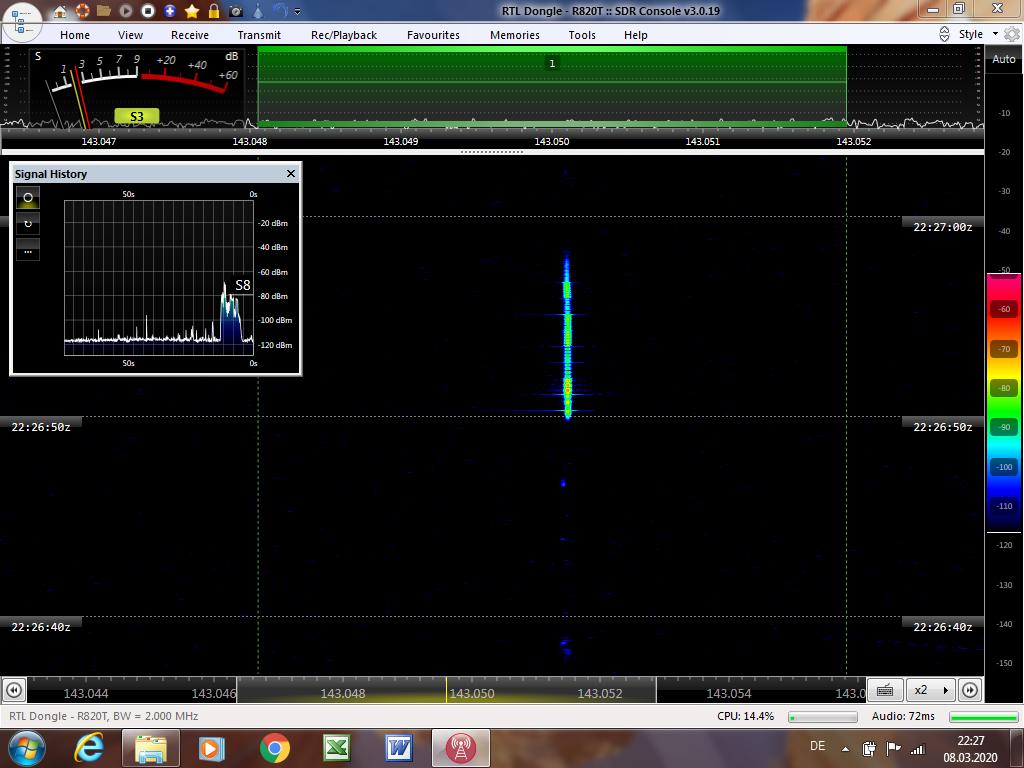Click the yellow star favourites icon
Image resolution: width=1024 pixels, height=768 pixels.
point(192,11)
